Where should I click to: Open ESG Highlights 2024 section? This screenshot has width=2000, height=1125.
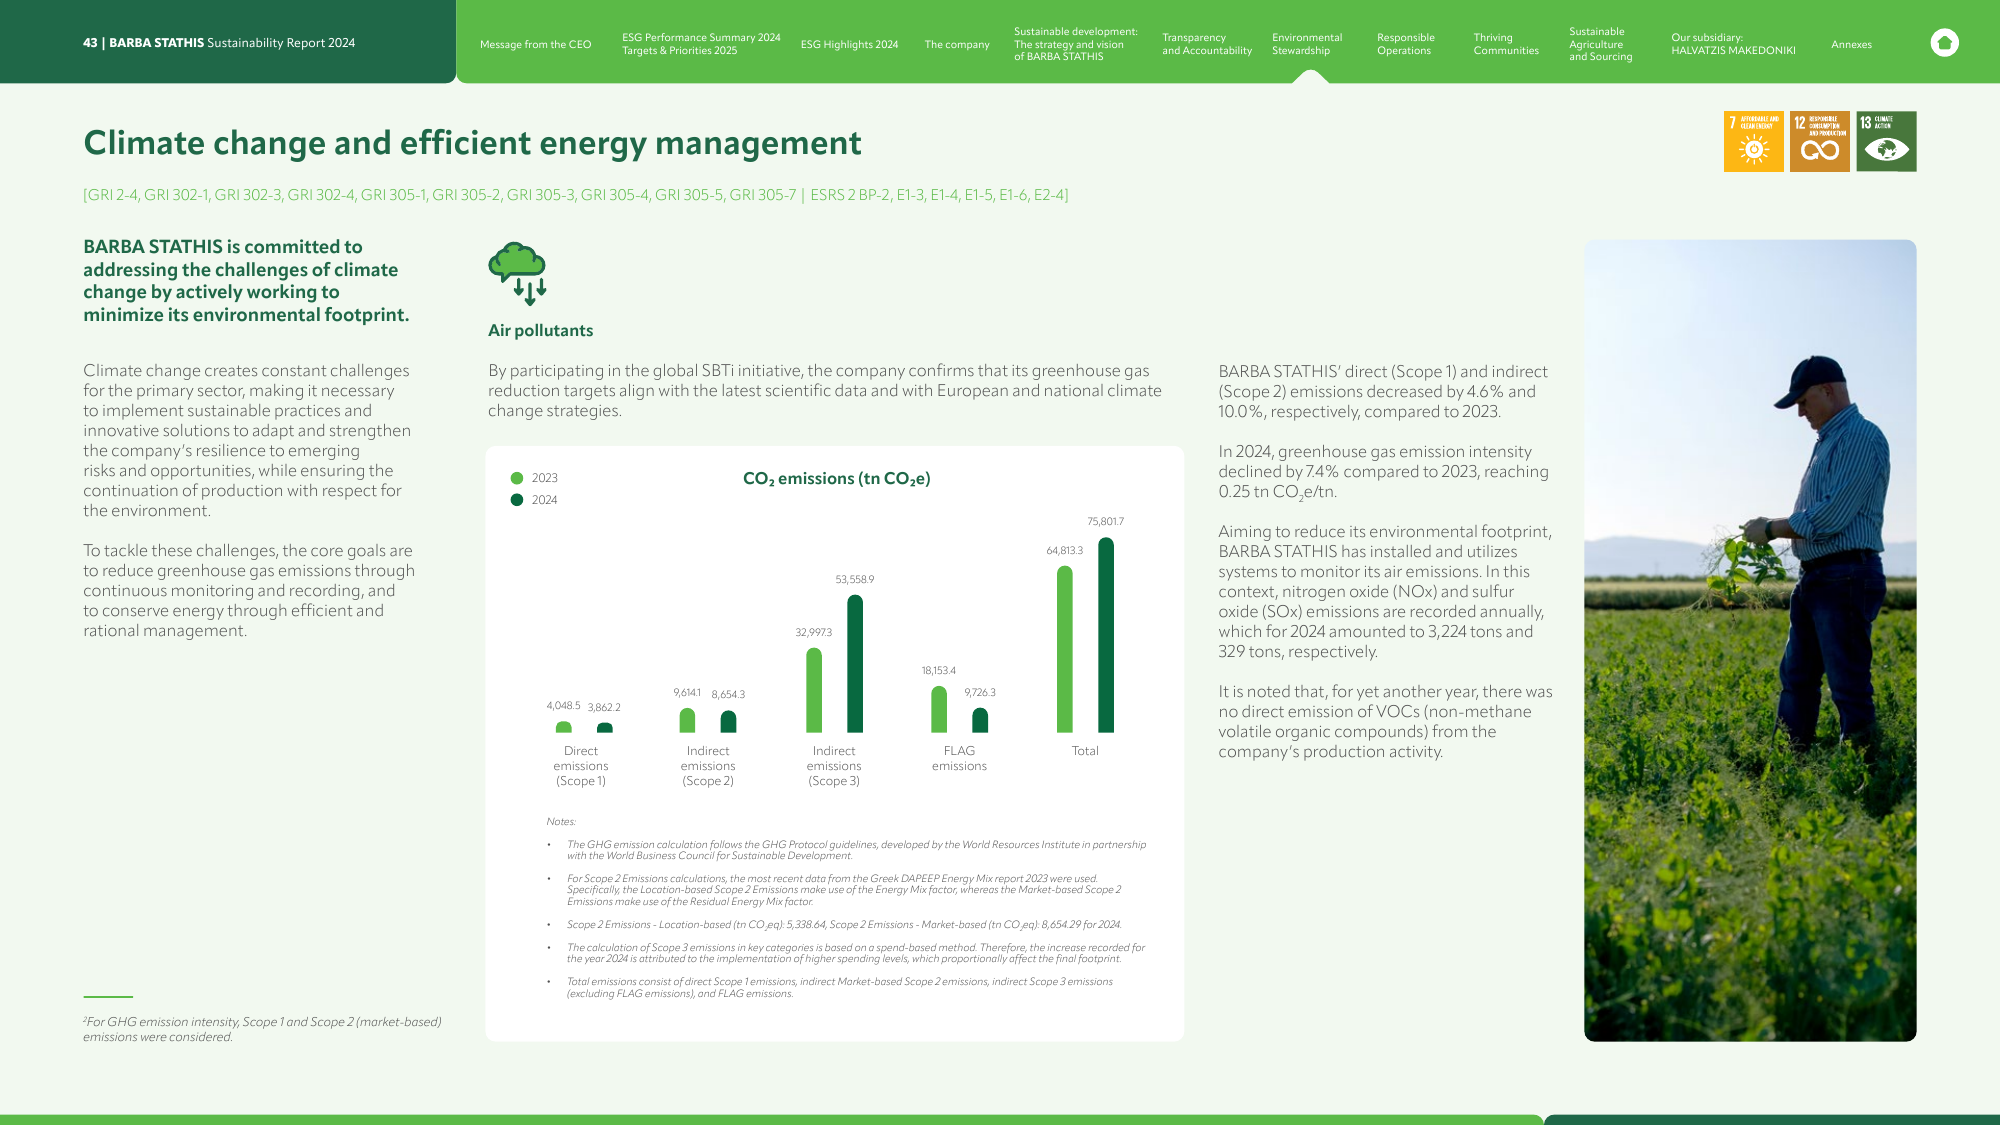click(849, 44)
